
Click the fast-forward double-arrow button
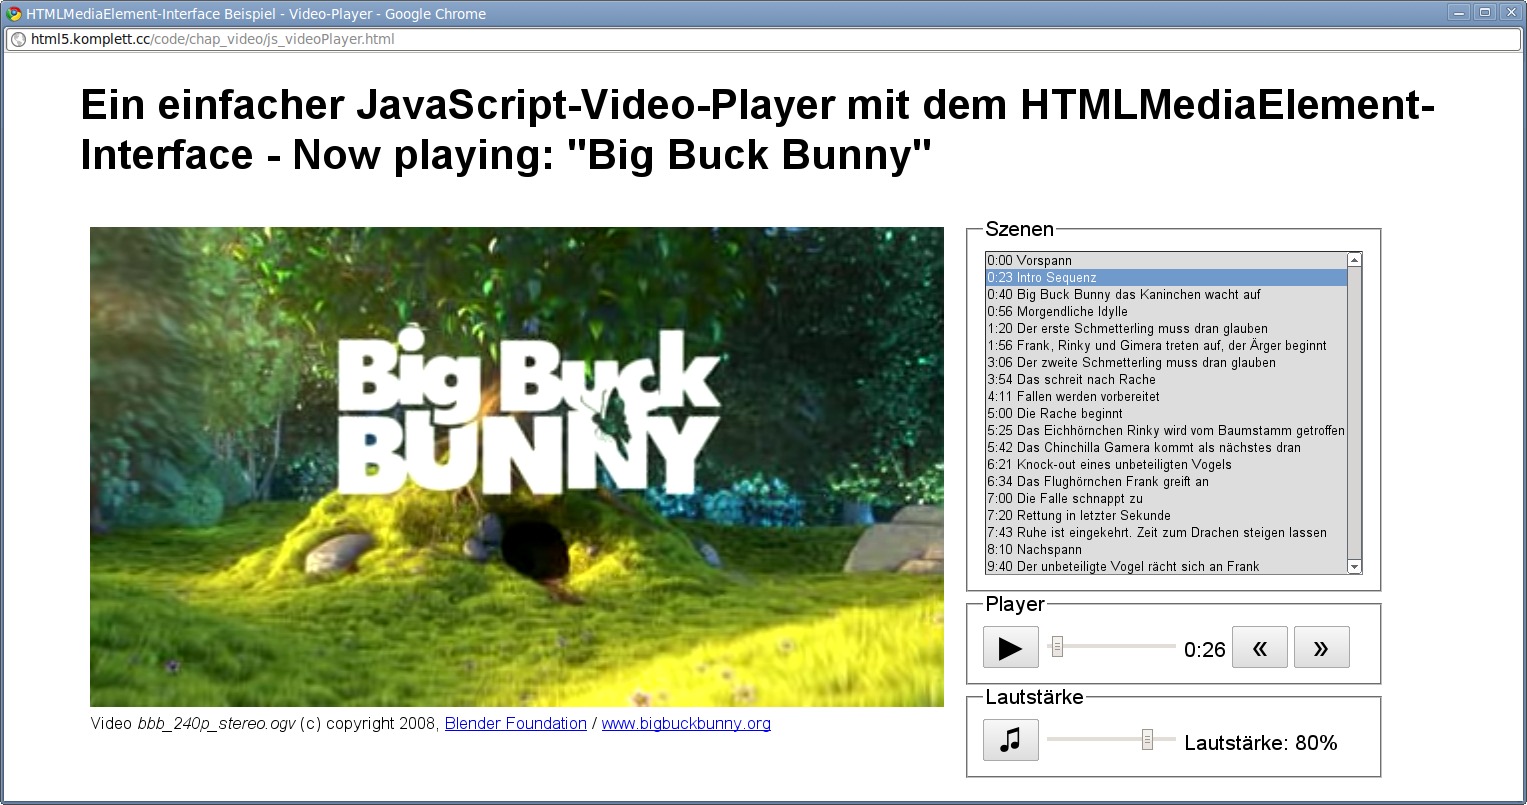(1321, 648)
